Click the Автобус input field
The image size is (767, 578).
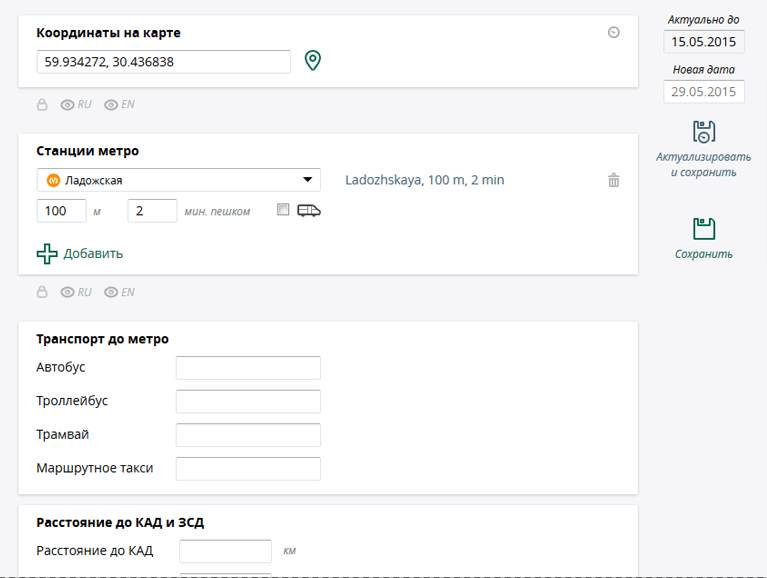[248, 368]
